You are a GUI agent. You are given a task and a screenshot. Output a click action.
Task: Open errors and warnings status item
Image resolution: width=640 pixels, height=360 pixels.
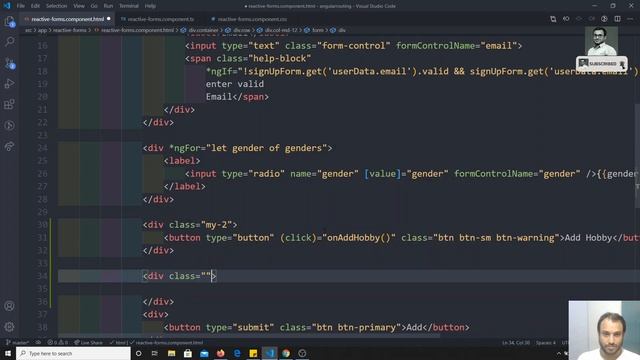point(58,343)
